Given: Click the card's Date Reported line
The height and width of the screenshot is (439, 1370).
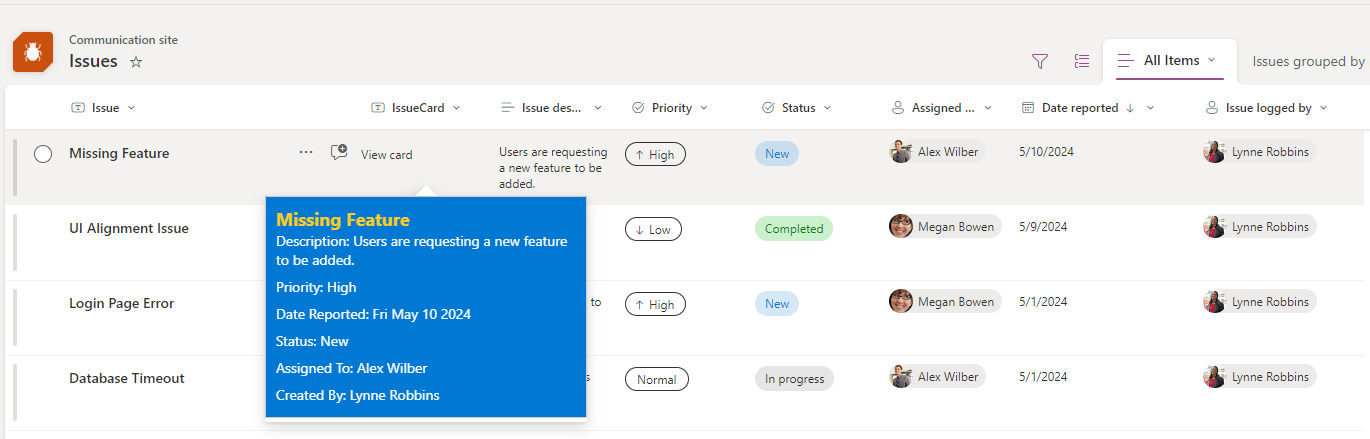Looking at the screenshot, I should tap(374, 314).
